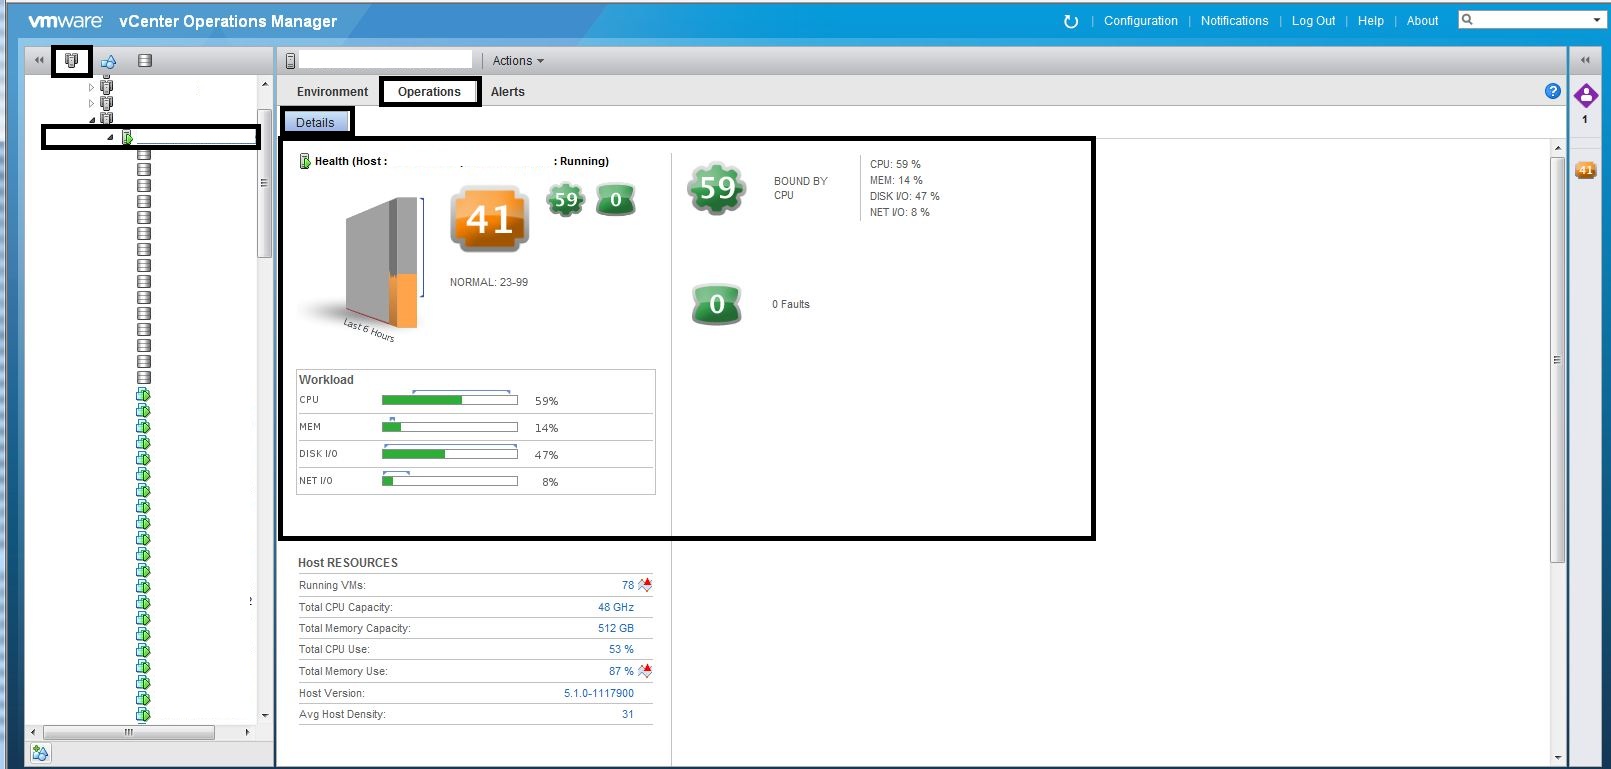Click the blue help question mark icon

(1553, 91)
